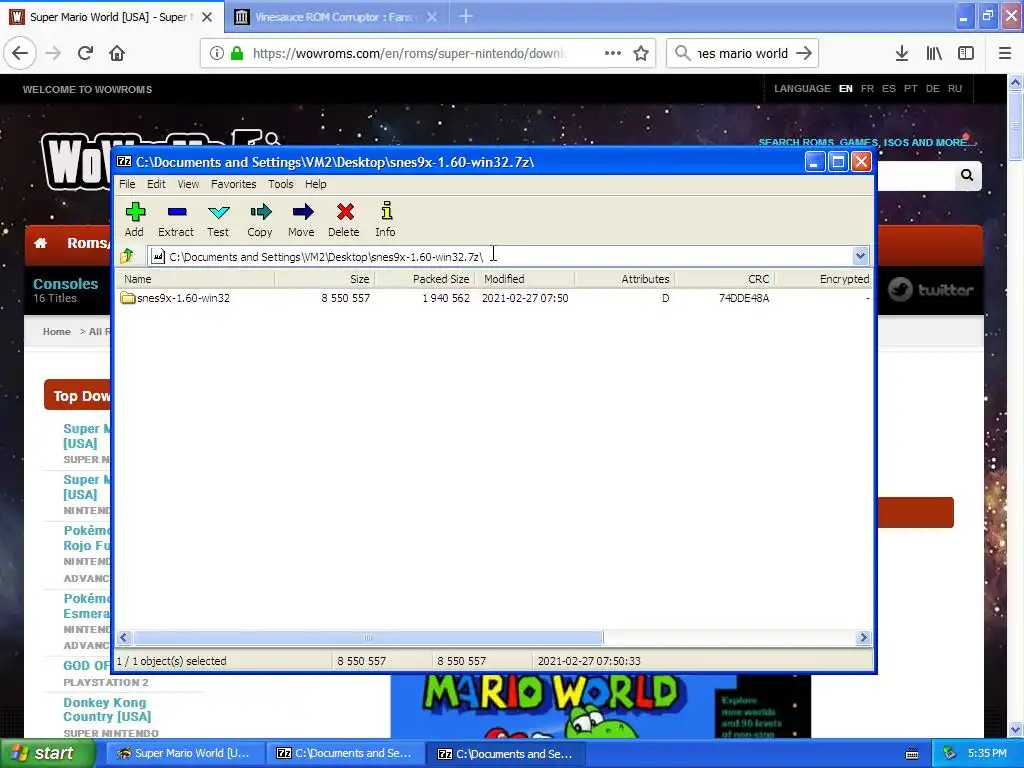Open page actions three-dot menu
Image resolution: width=1024 pixels, height=768 pixels.
click(x=613, y=54)
